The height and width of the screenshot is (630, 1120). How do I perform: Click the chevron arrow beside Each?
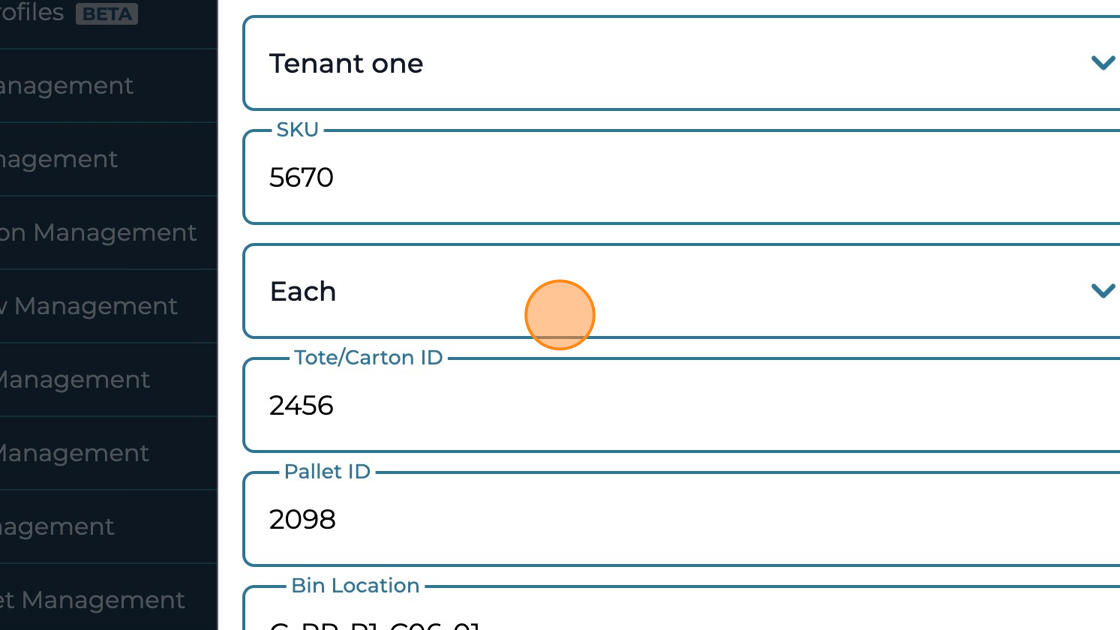click(1102, 292)
